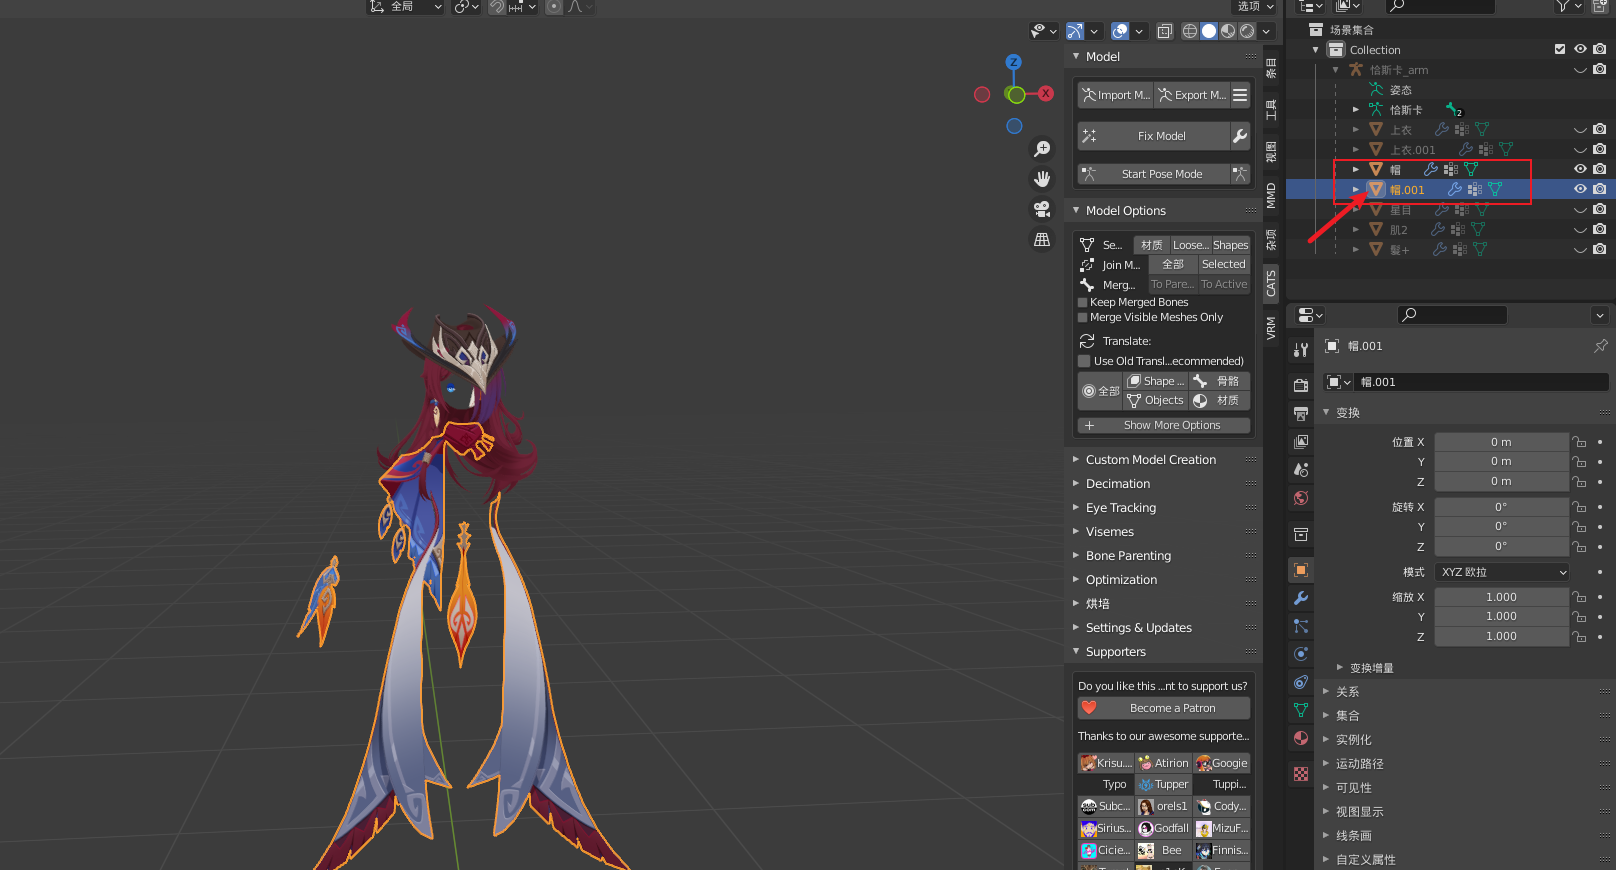The width and height of the screenshot is (1616, 870).
Task: Toggle render camera icon for 帽.001
Action: tap(1600, 189)
